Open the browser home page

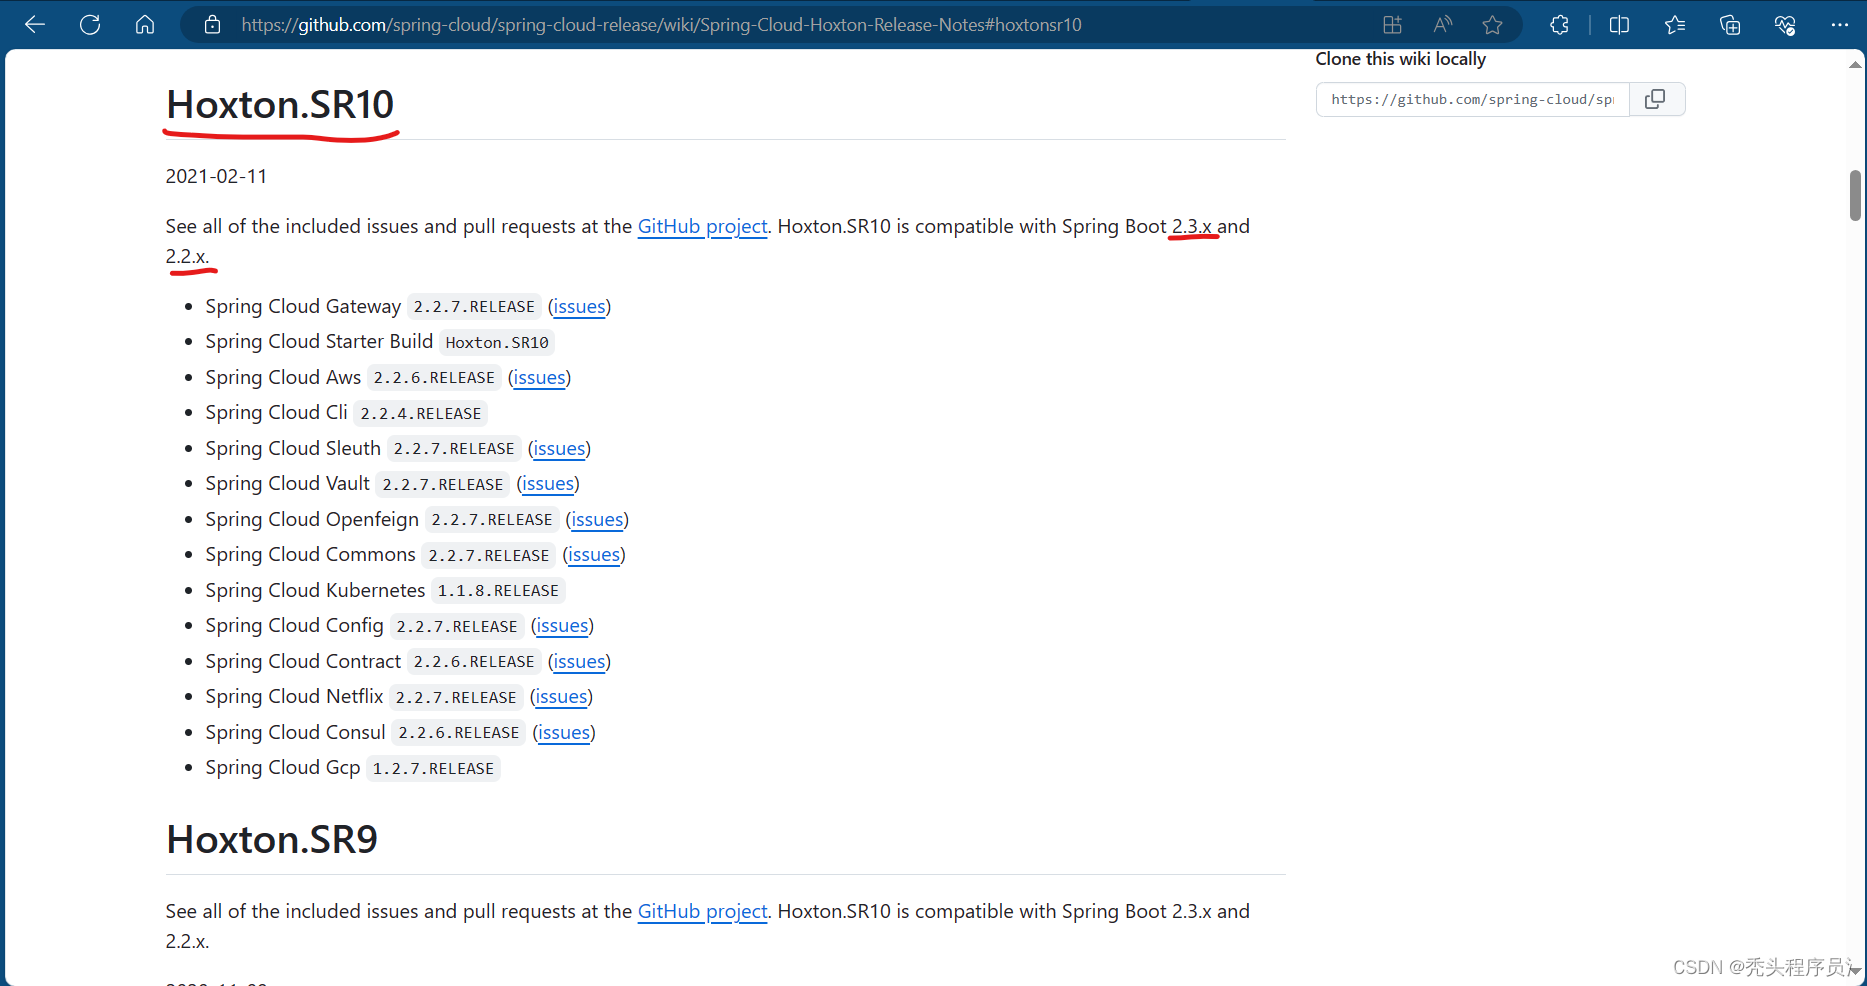click(x=145, y=25)
